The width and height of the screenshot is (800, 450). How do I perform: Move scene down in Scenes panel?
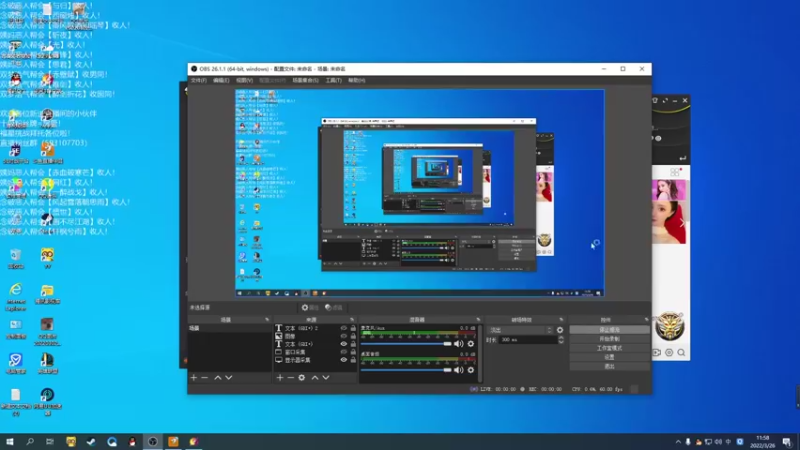(229, 378)
